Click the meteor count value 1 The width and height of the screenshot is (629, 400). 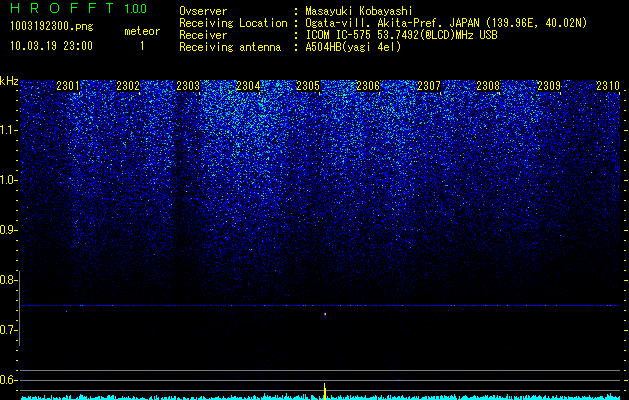click(x=142, y=46)
